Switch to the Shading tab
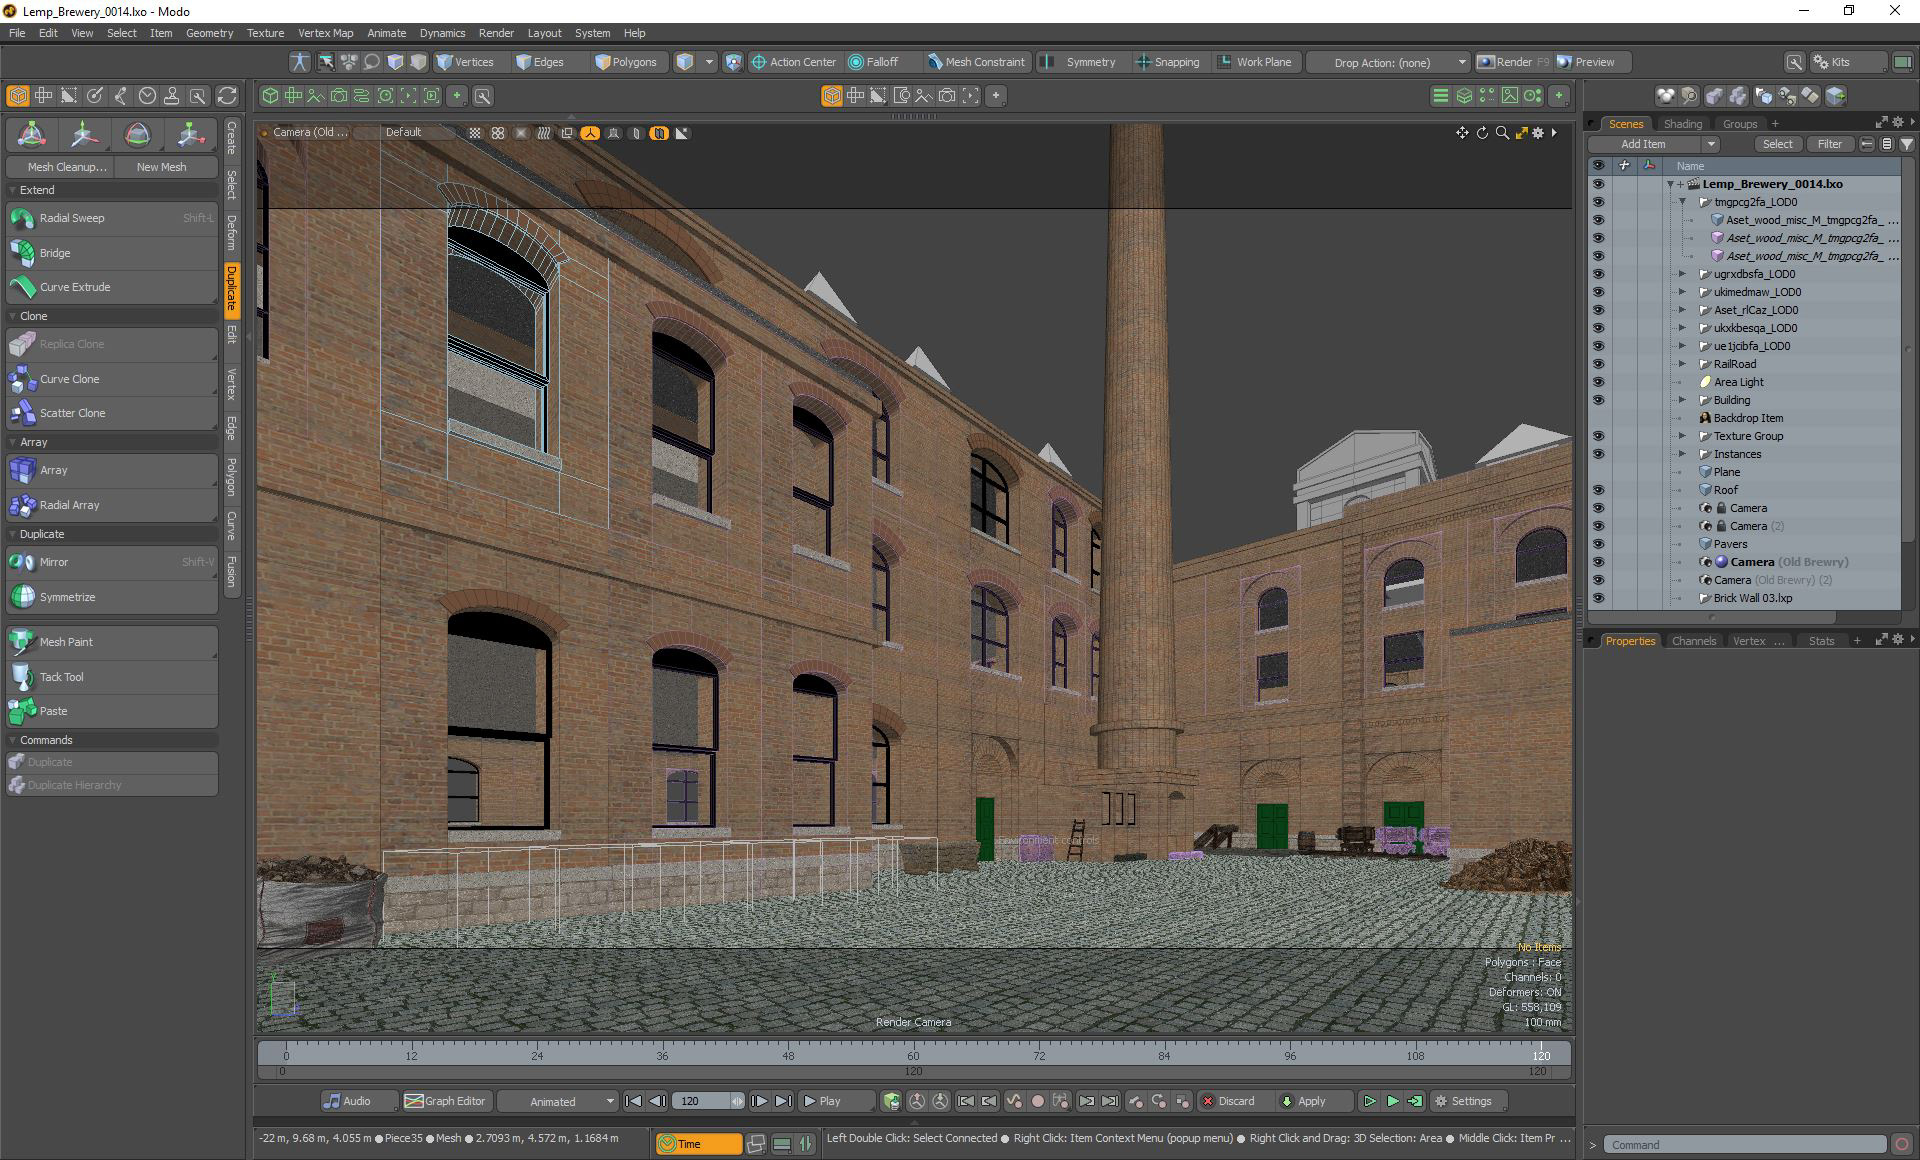 click(1682, 124)
